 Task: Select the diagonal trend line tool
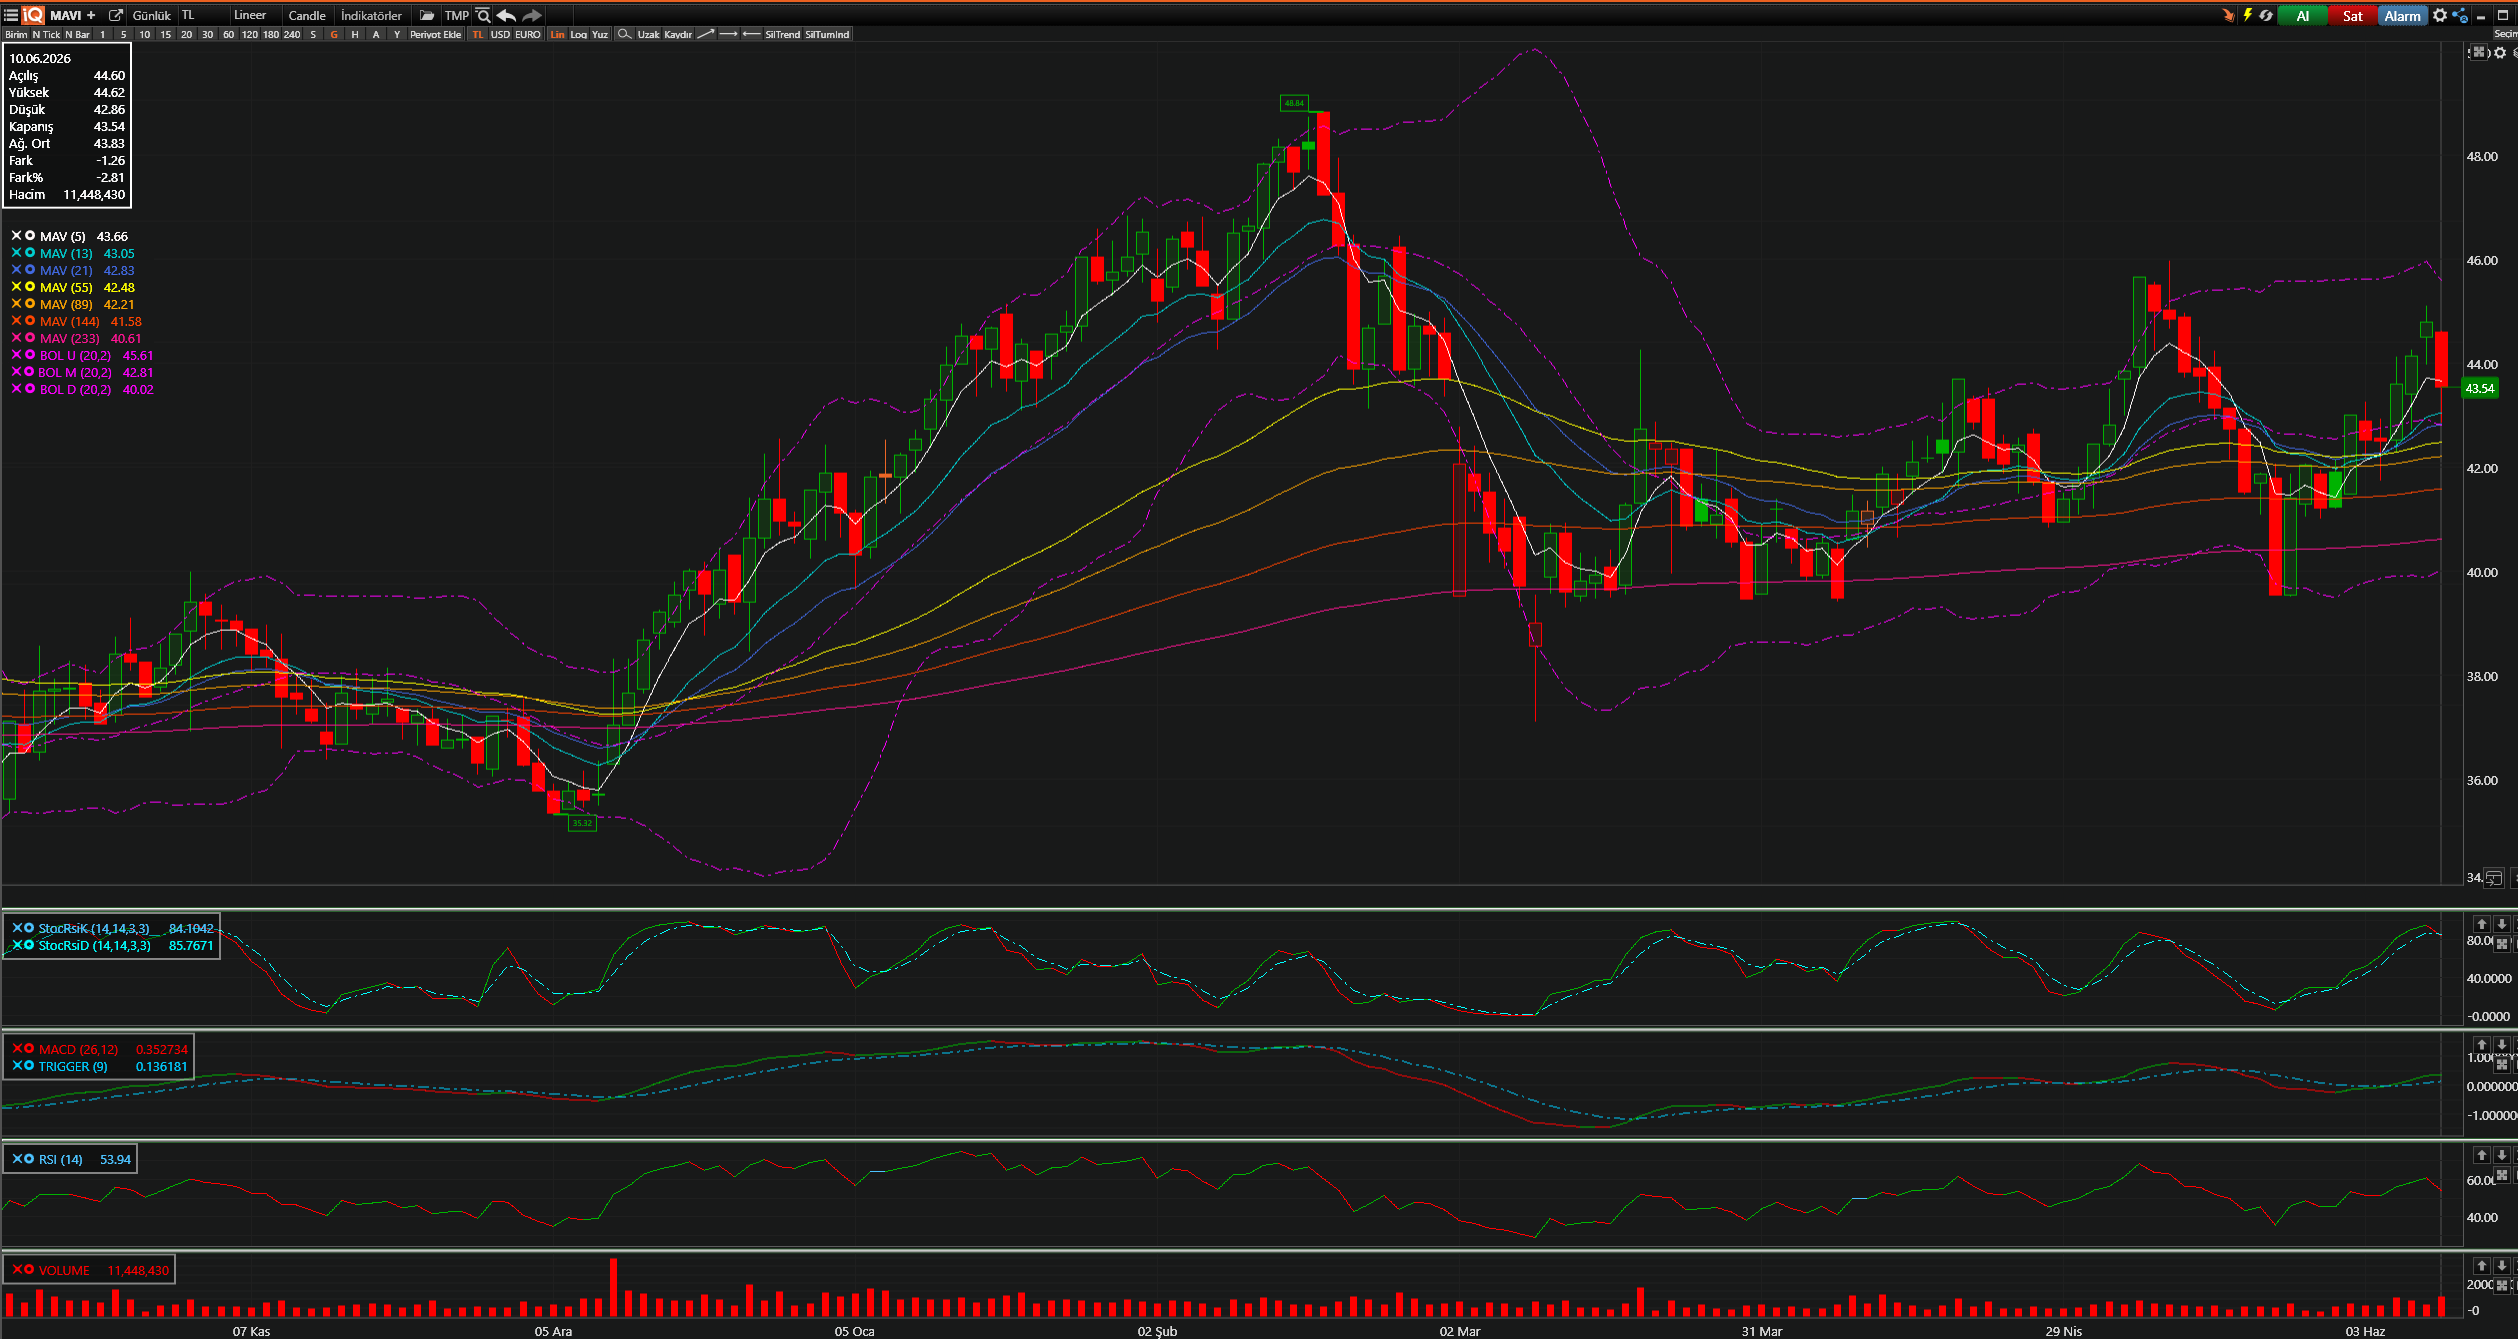tap(706, 34)
